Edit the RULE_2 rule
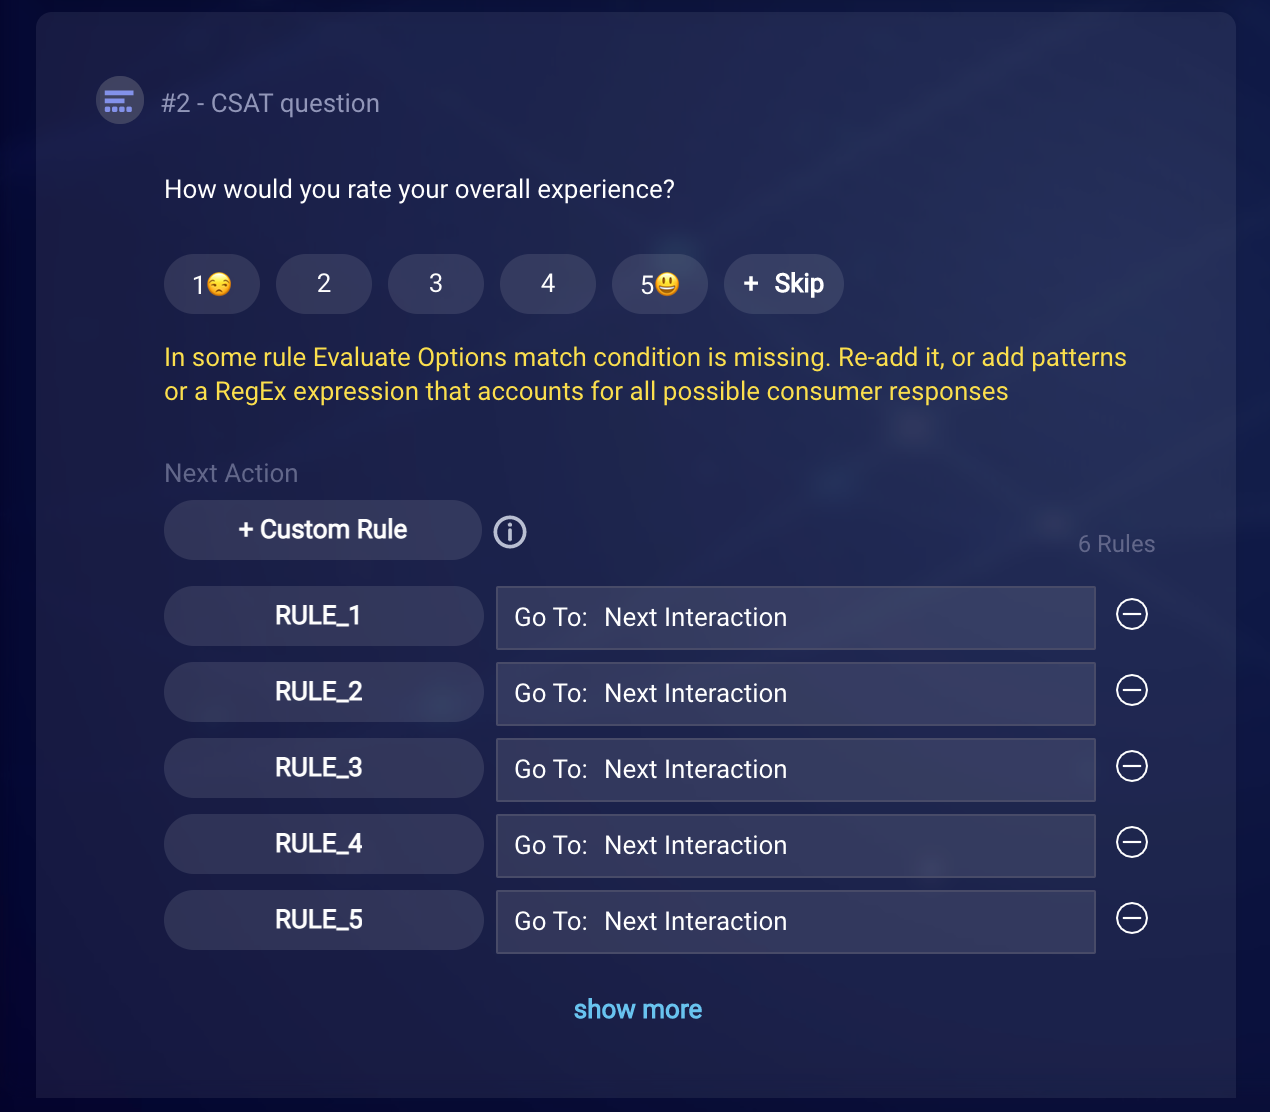Viewport: 1270px width, 1112px height. (324, 692)
